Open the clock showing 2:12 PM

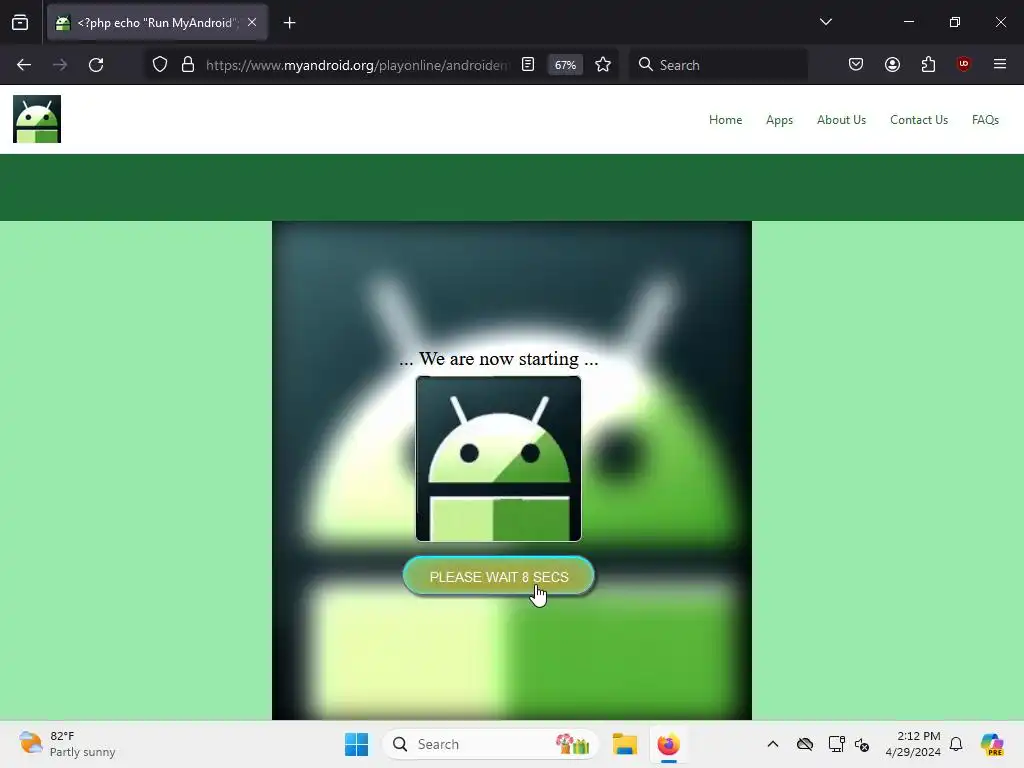[x=913, y=744]
